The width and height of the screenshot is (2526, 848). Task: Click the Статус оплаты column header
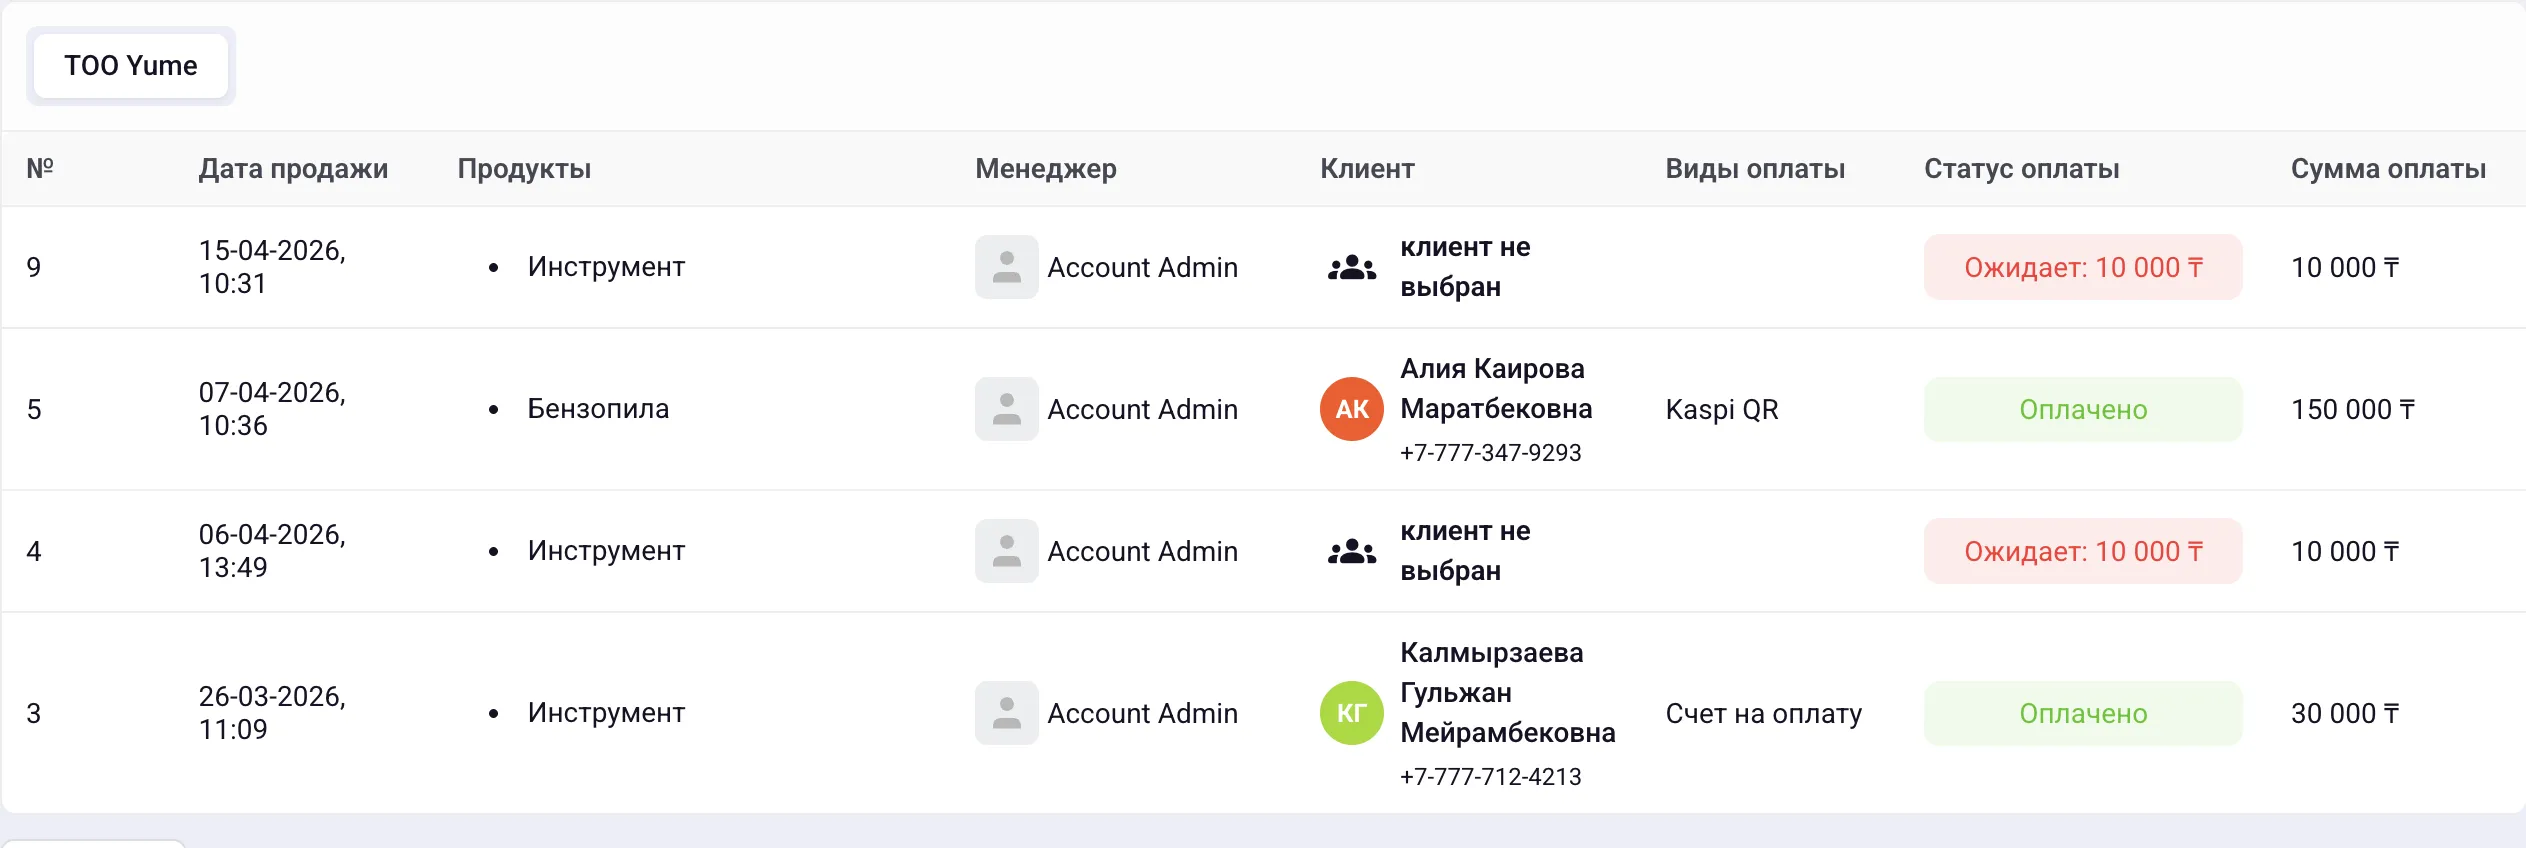click(x=2021, y=169)
